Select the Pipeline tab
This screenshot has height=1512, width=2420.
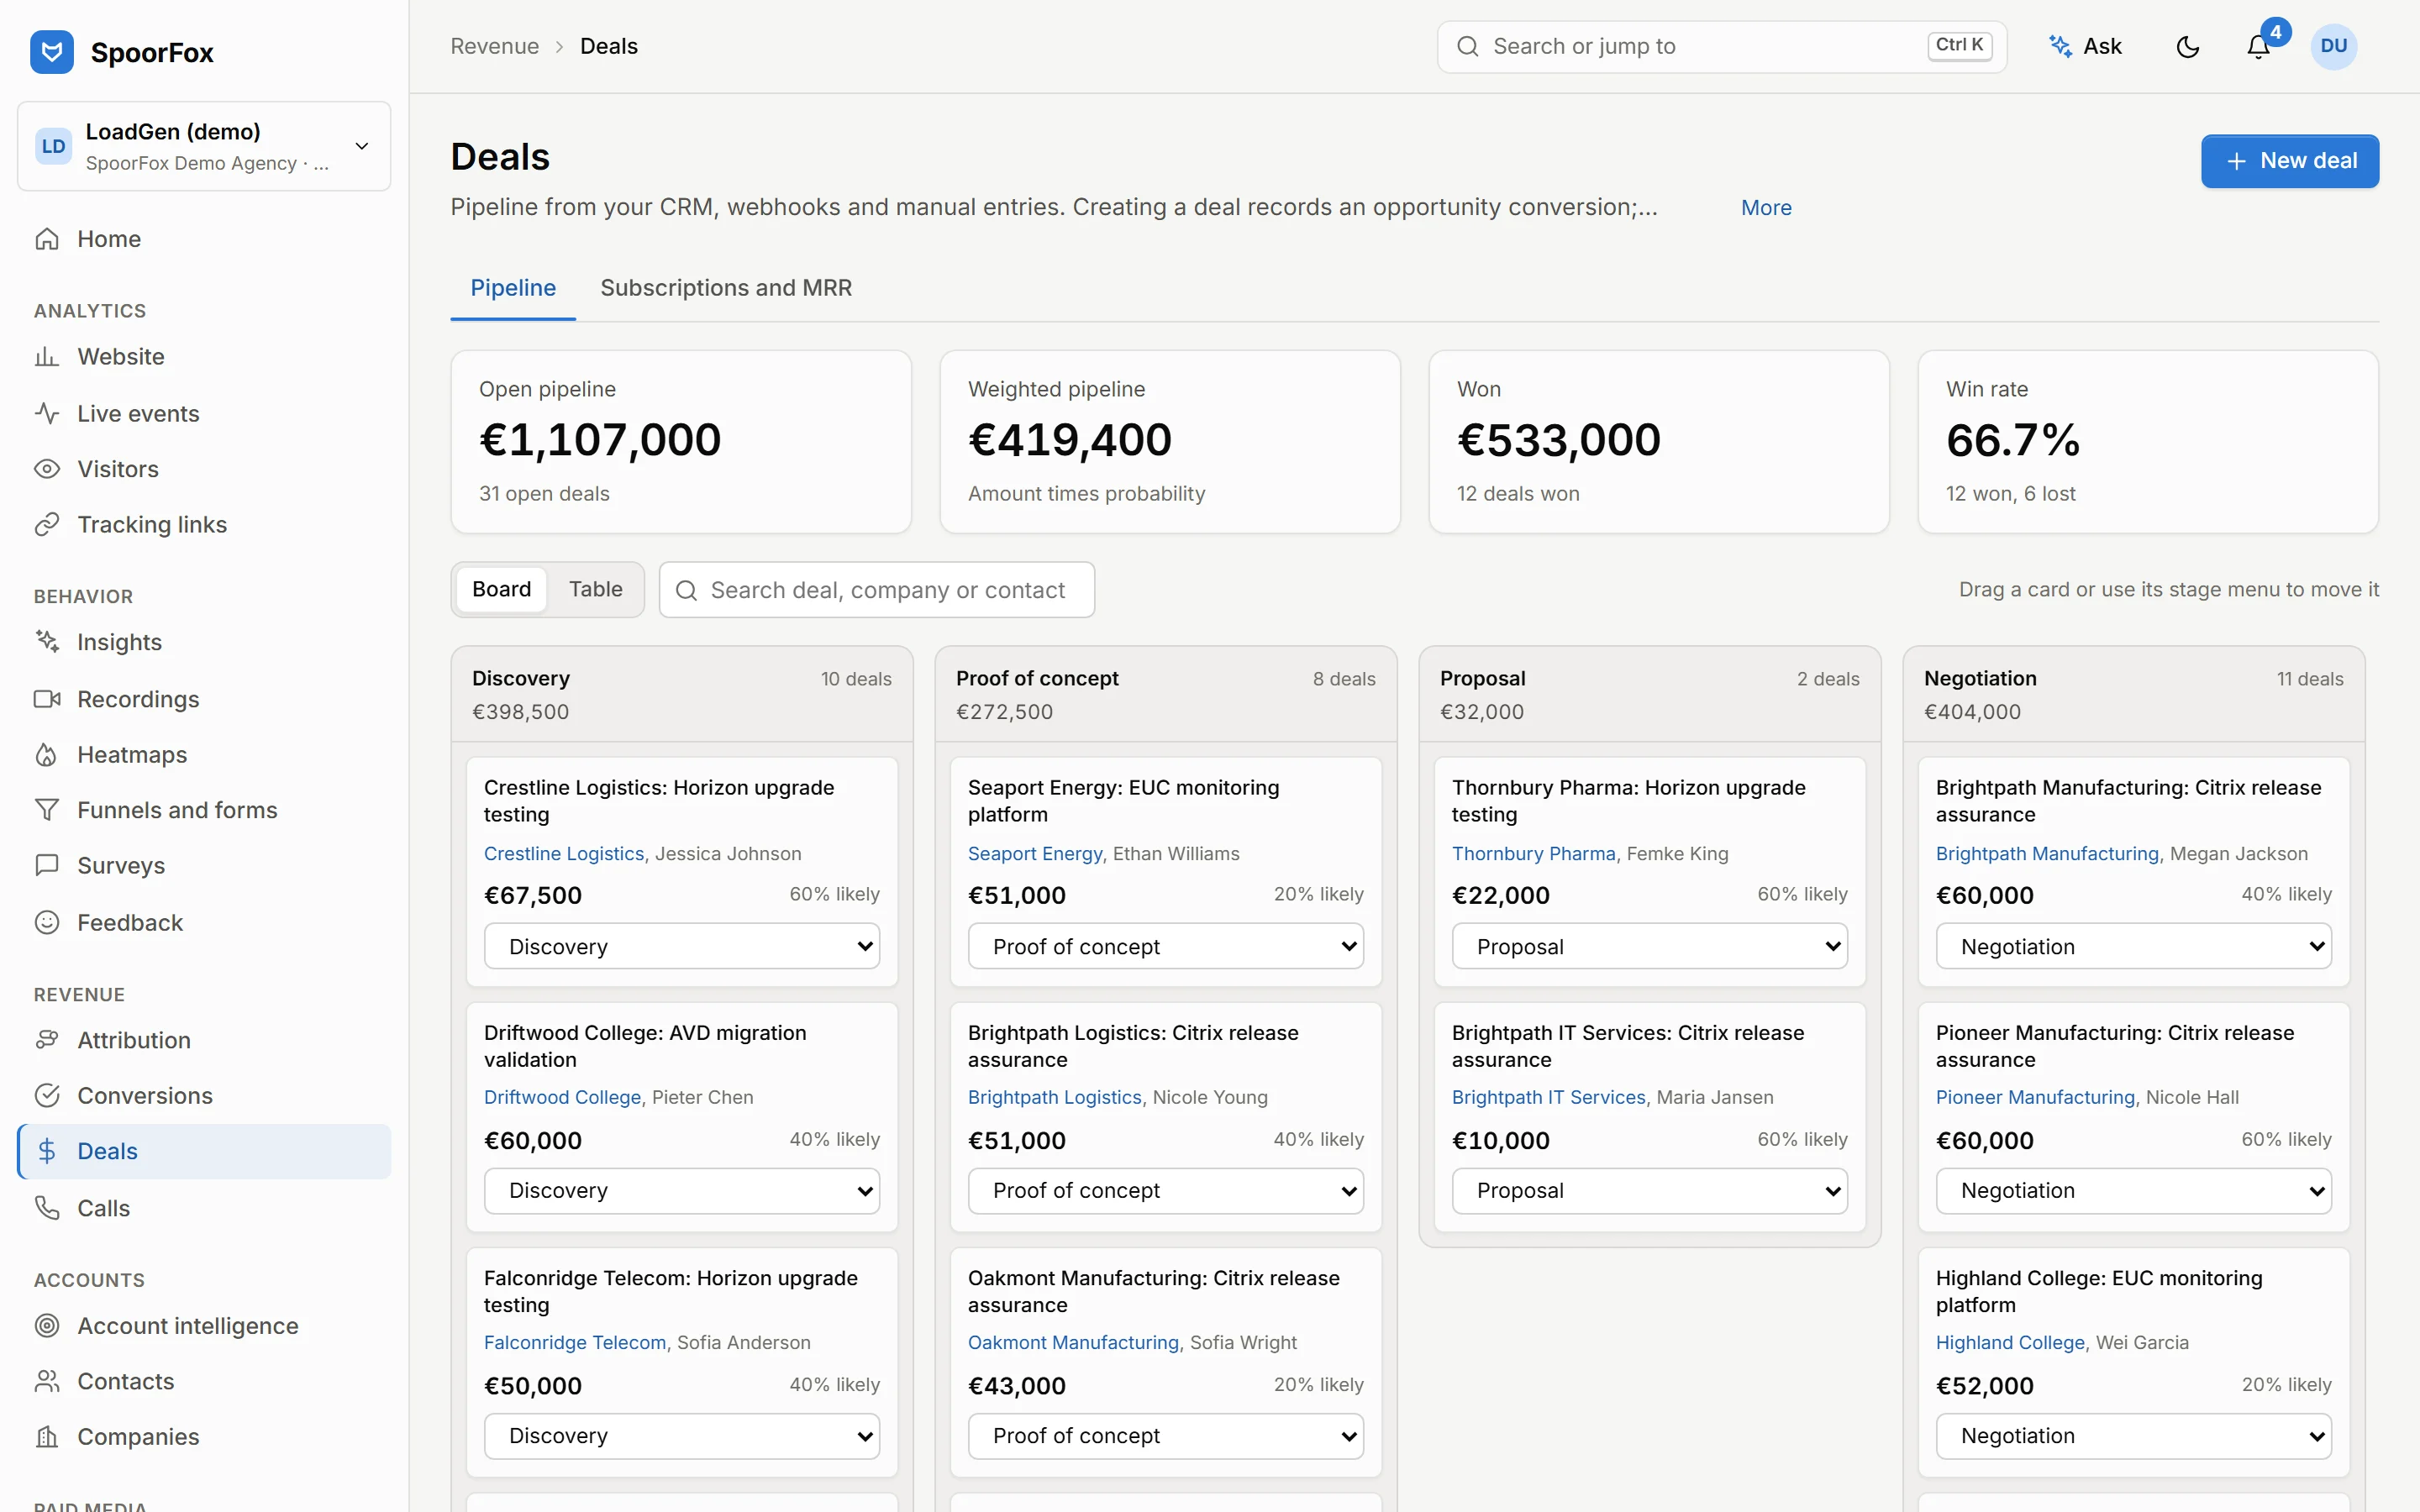click(513, 288)
